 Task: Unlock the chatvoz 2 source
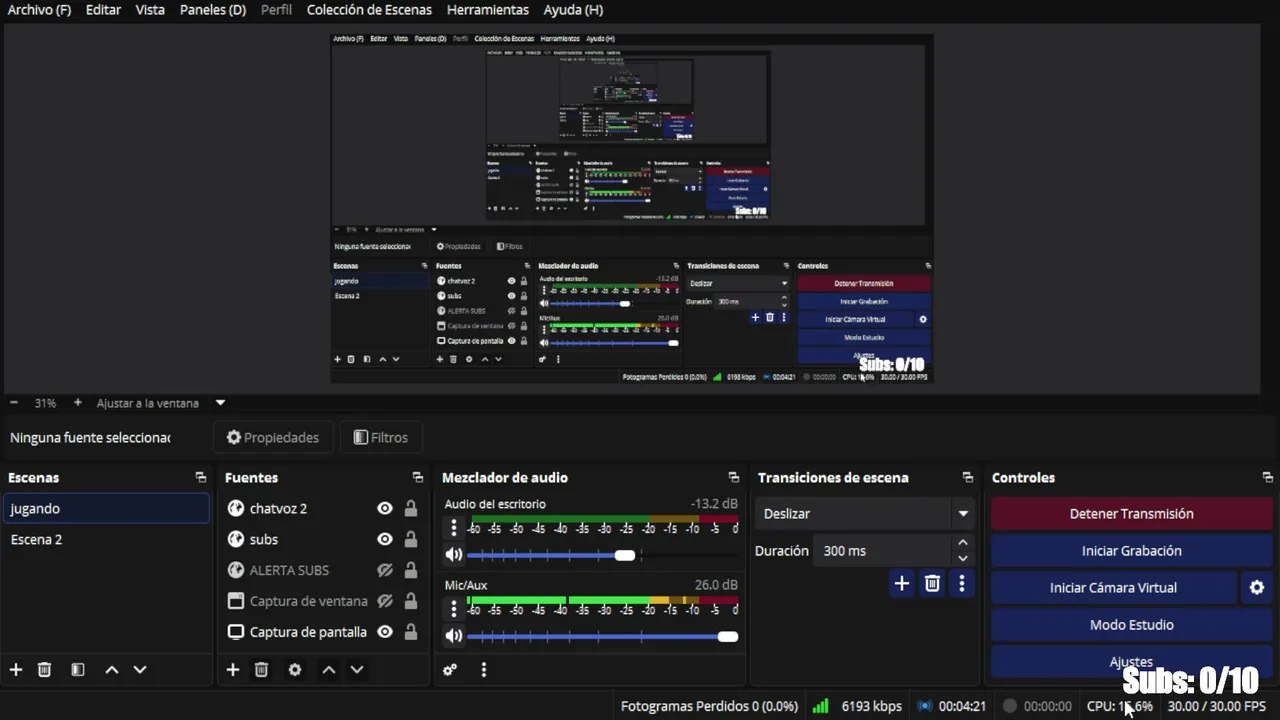click(411, 509)
